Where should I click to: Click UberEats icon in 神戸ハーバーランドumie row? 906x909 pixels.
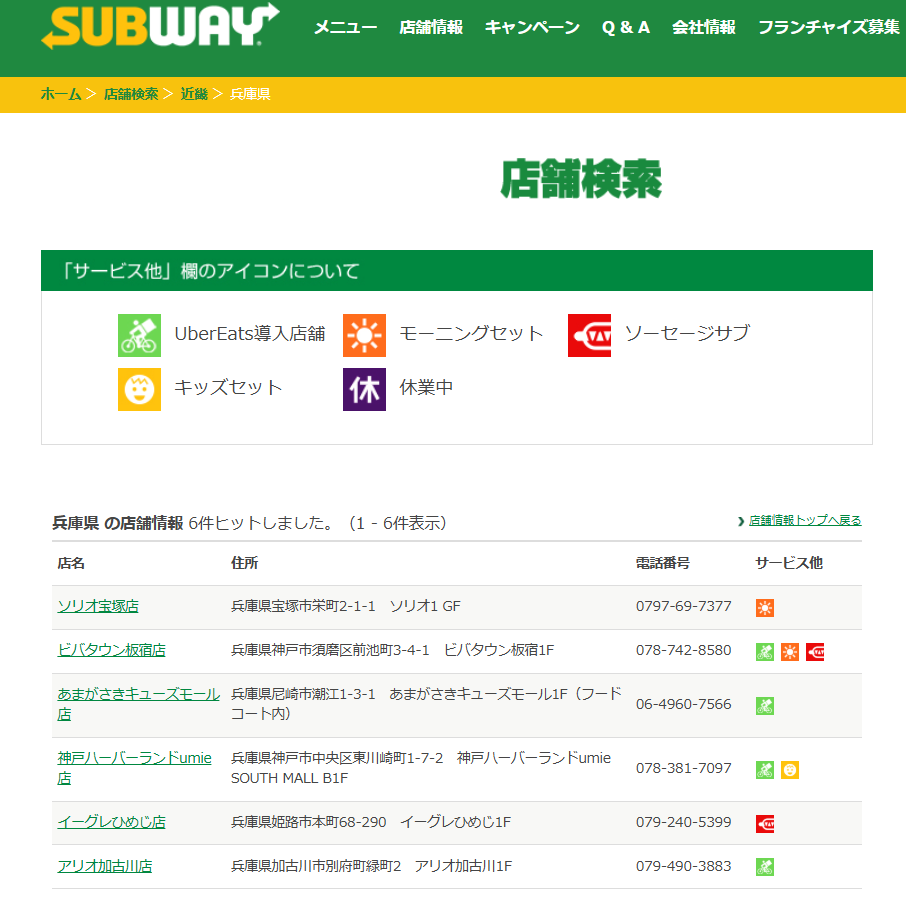765,770
